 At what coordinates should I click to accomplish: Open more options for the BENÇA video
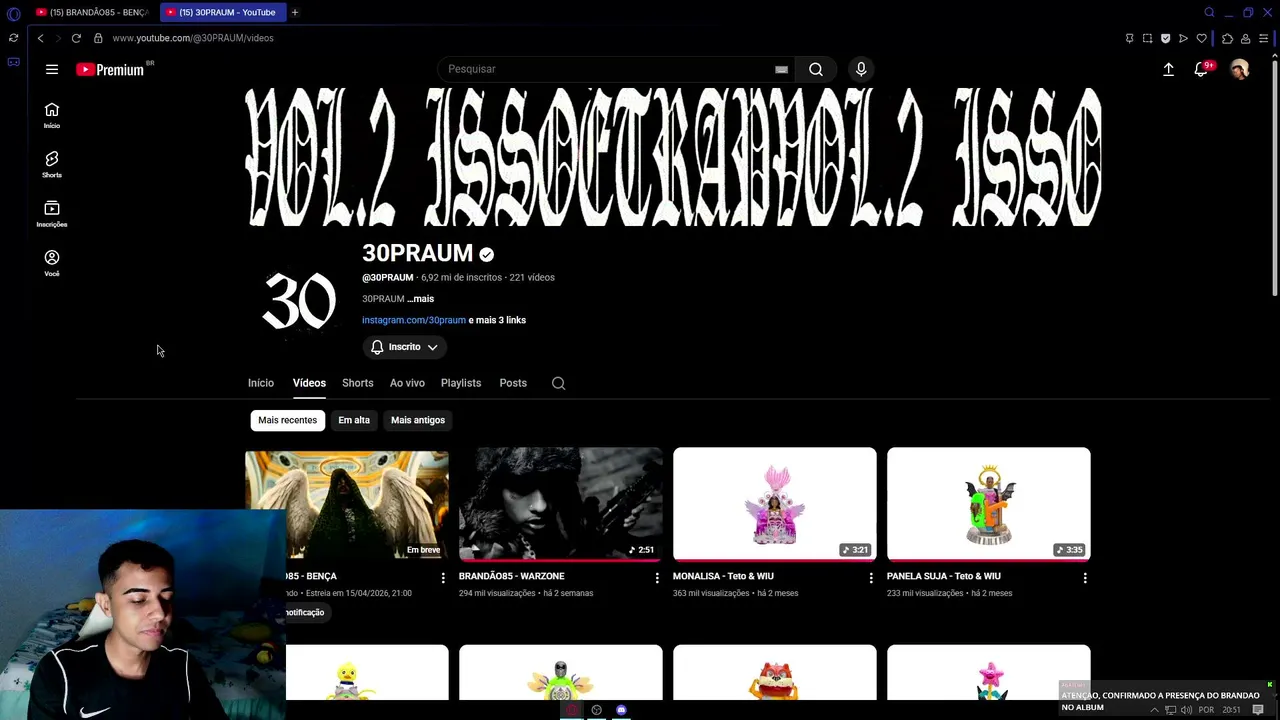click(443, 578)
